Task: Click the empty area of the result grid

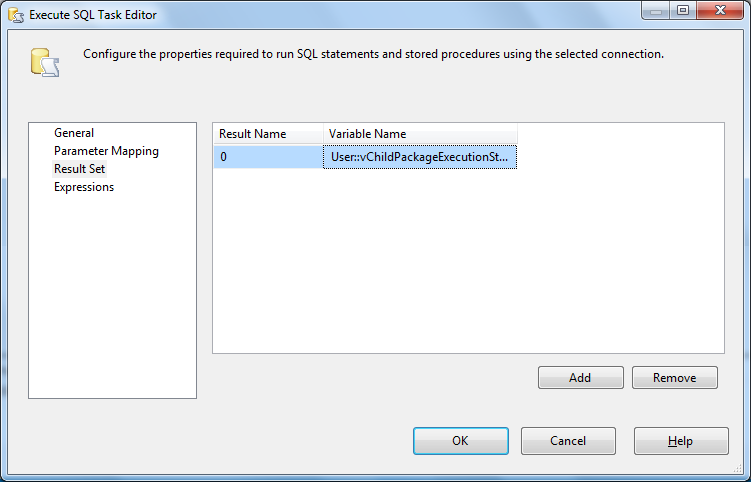Action: (468, 261)
